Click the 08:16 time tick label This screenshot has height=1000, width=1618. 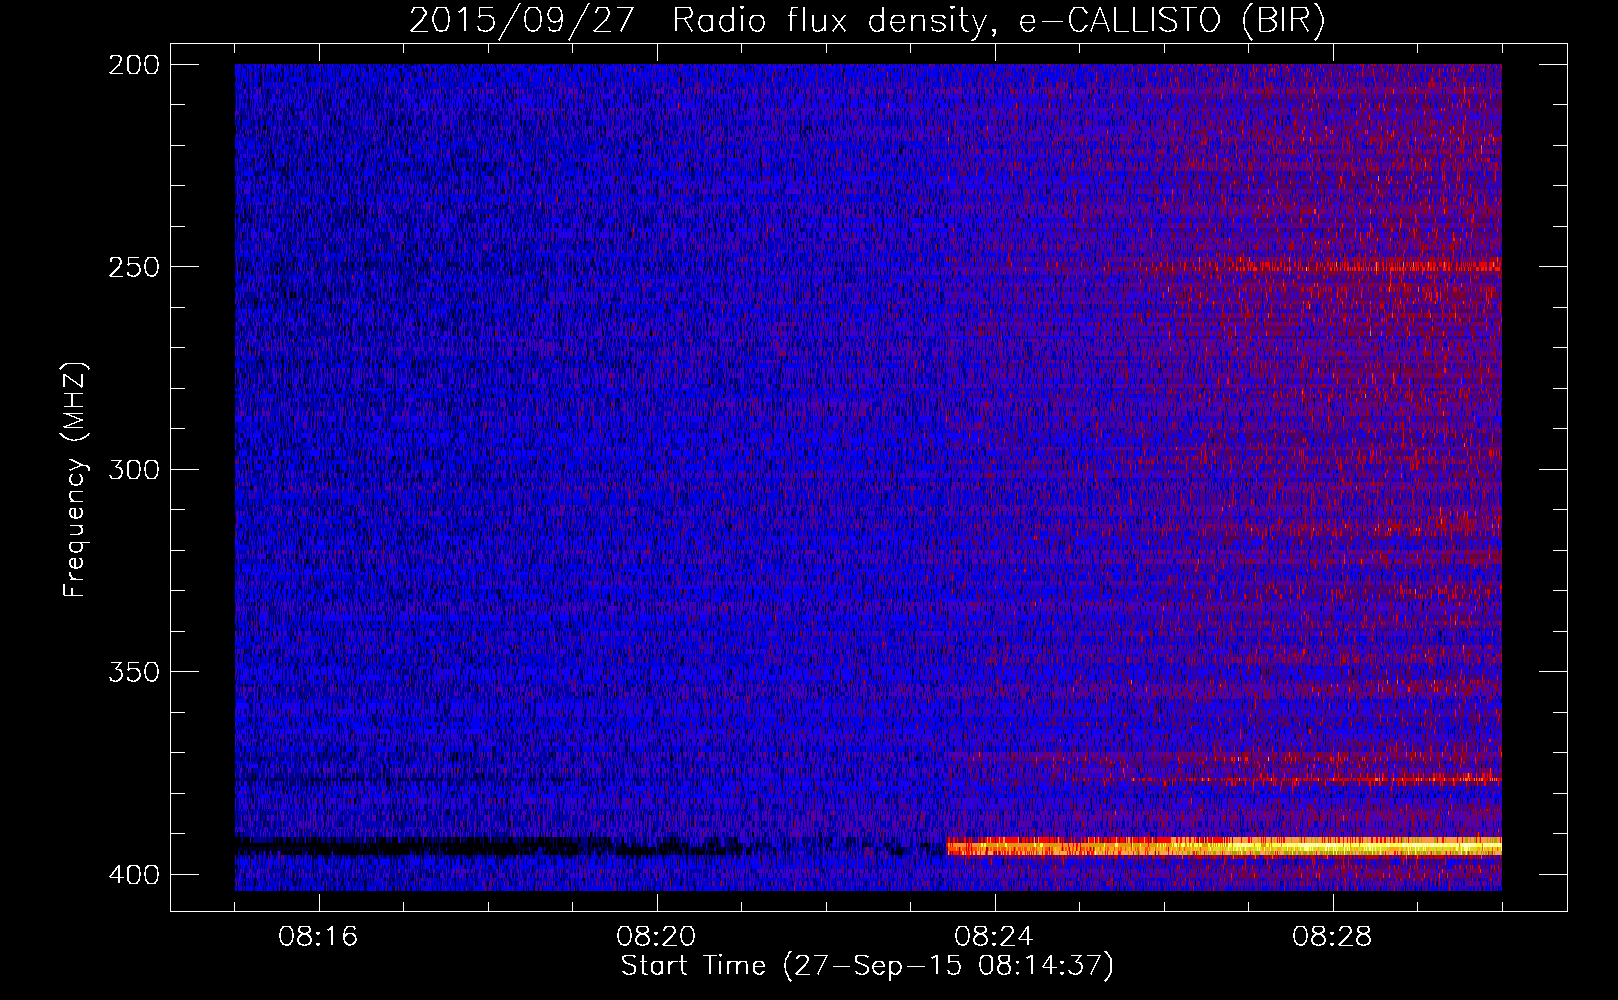point(318,937)
